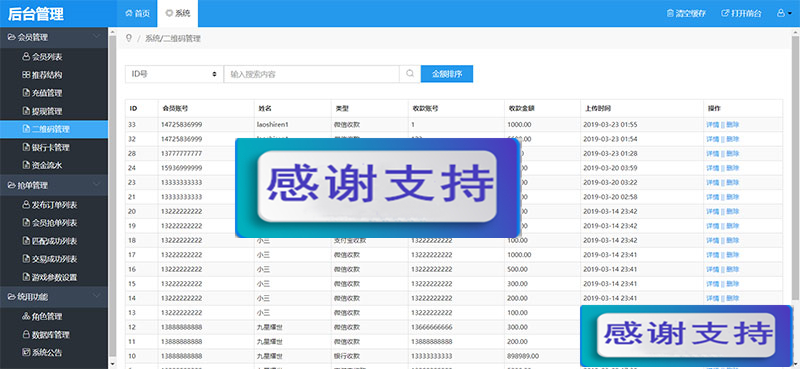
Task: Collapse the 抢单管理 sidebar group
Action: coord(54,185)
